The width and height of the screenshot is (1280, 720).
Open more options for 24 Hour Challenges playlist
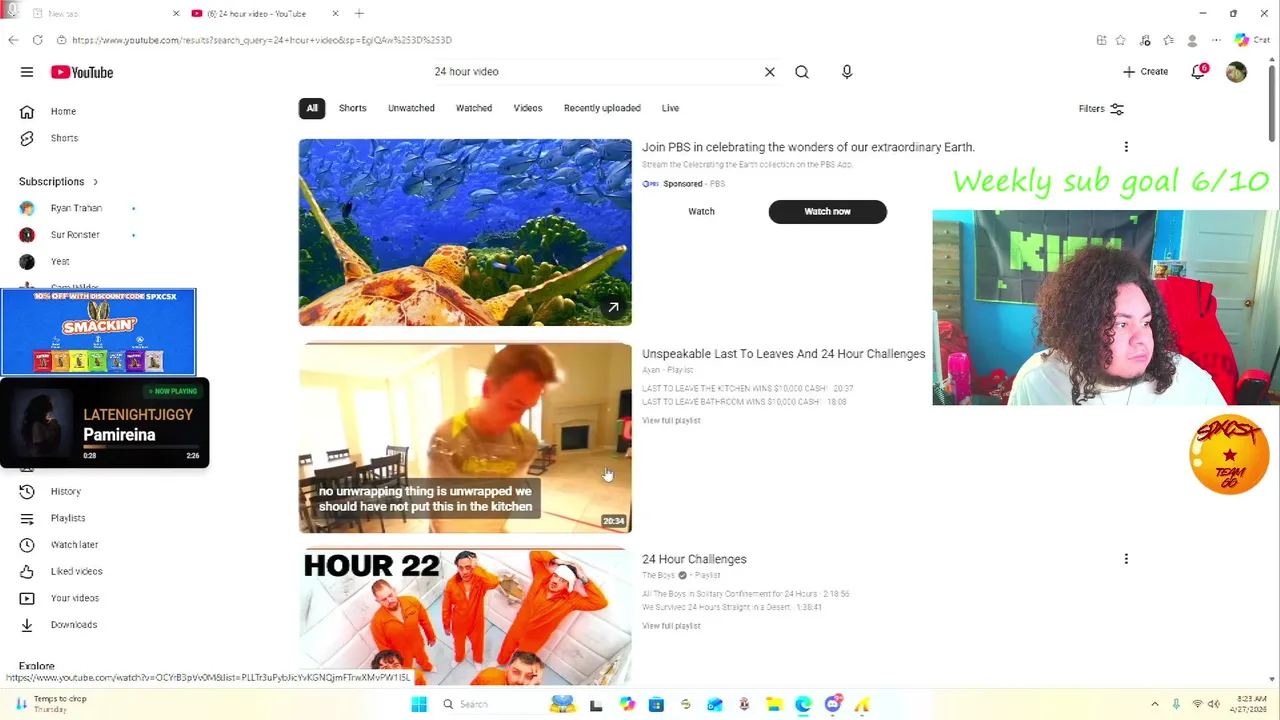click(x=1126, y=559)
